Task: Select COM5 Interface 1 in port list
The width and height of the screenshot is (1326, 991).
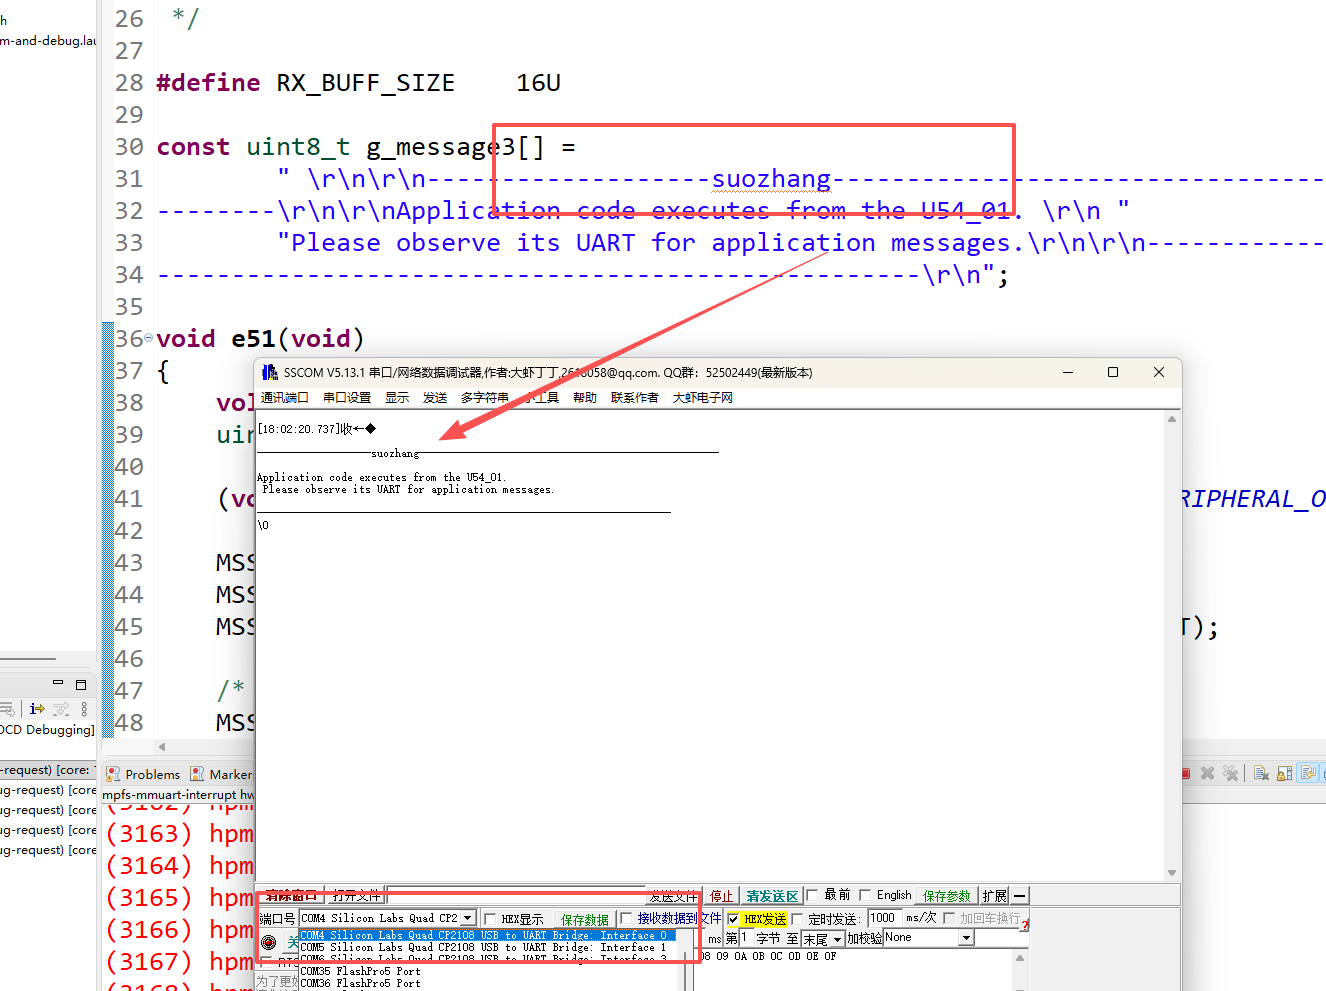Action: tap(487, 948)
